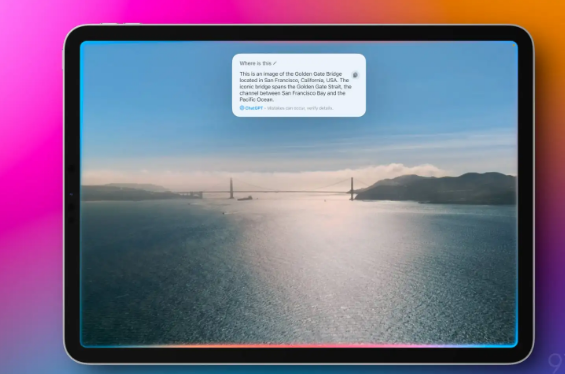Tap the cargo ship near the bridge
The image size is (565, 374).
[245, 198]
